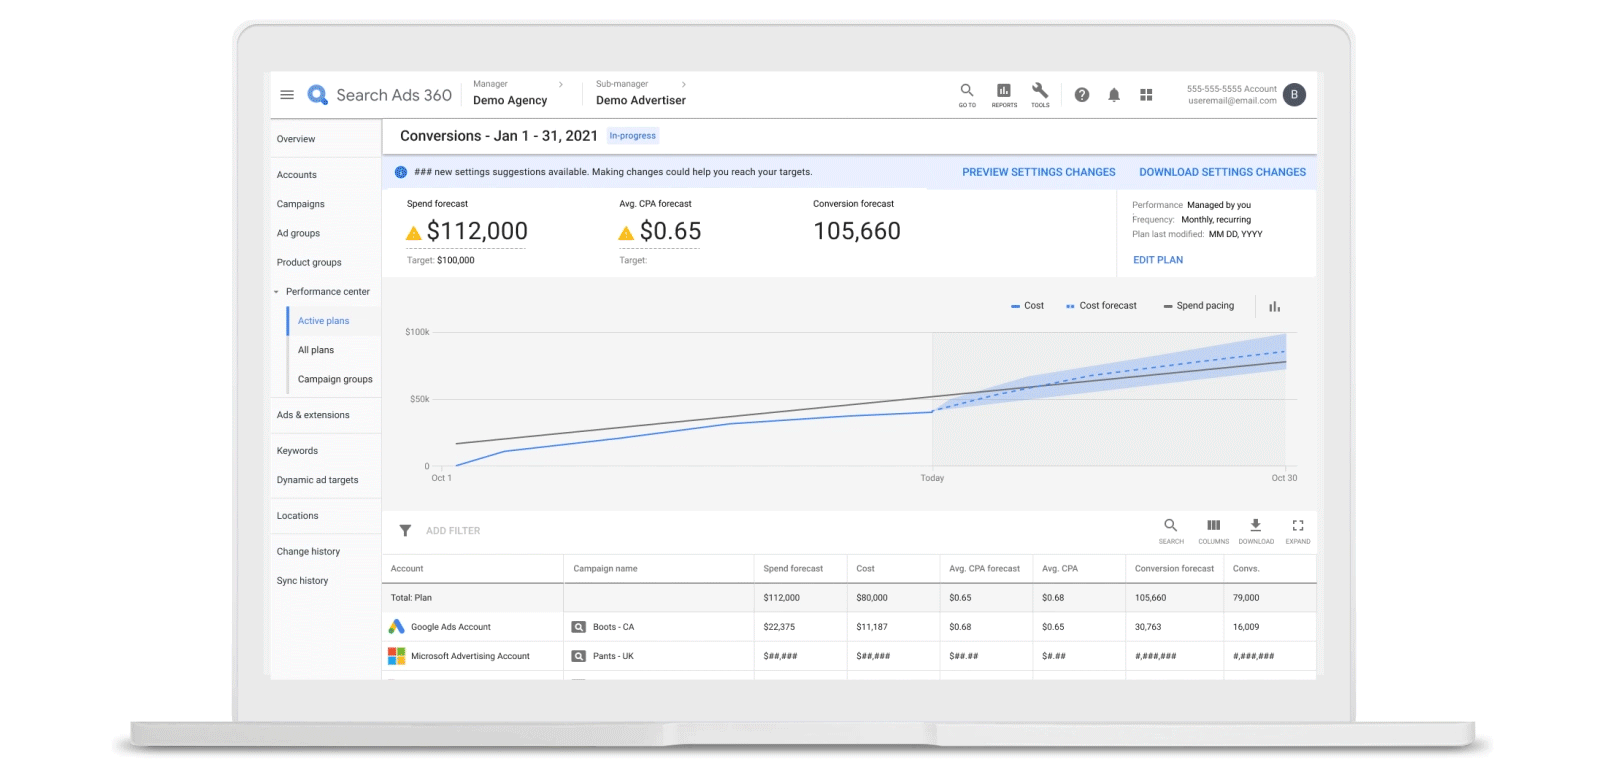Click the chart type bar icon

click(x=1275, y=307)
